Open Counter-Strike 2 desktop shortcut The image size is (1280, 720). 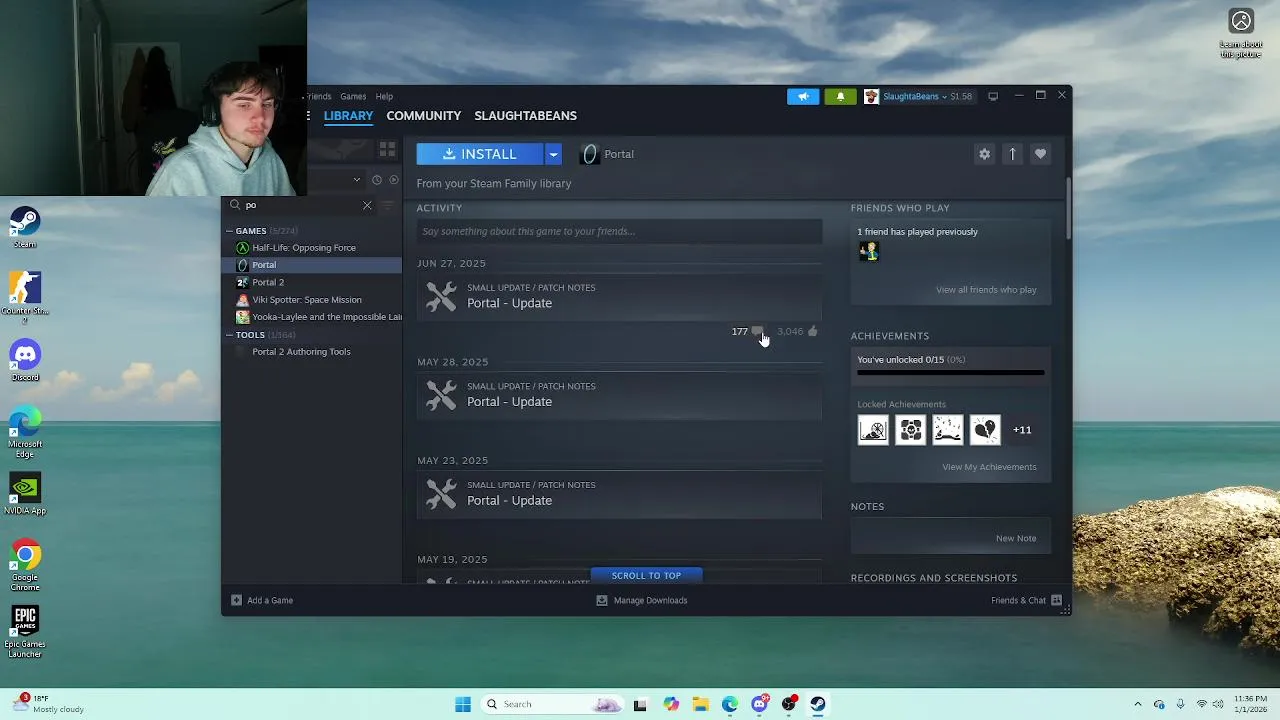pos(25,296)
